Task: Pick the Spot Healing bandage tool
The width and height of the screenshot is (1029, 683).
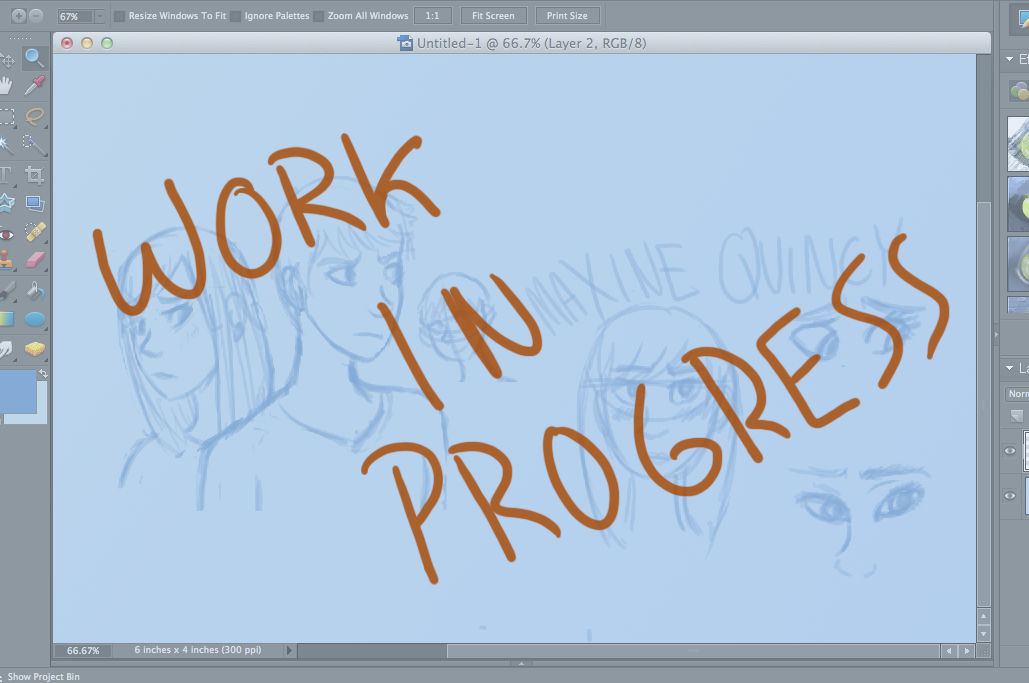Action: click(35, 232)
